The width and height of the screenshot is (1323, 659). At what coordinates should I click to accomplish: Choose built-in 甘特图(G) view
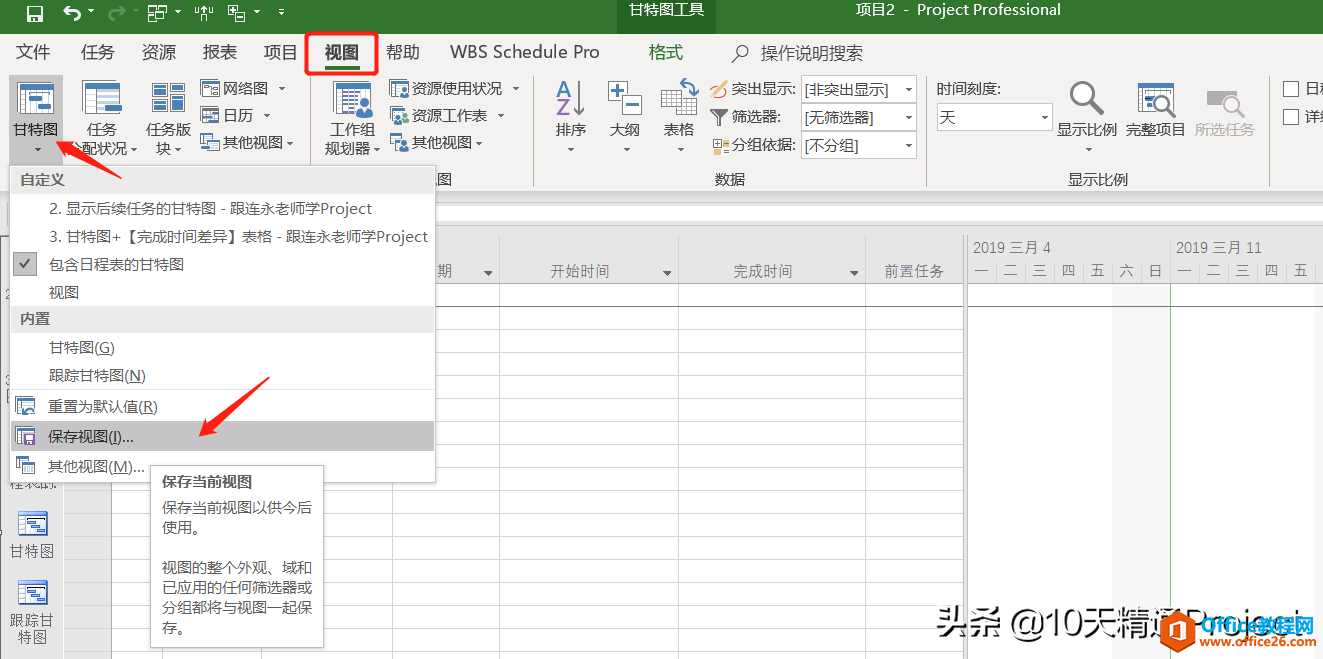click(222, 347)
